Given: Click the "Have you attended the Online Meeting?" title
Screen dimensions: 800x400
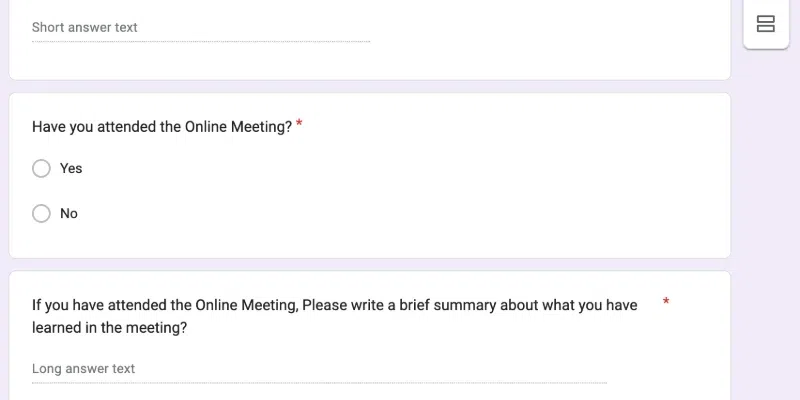Looking at the screenshot, I should click(162, 127).
